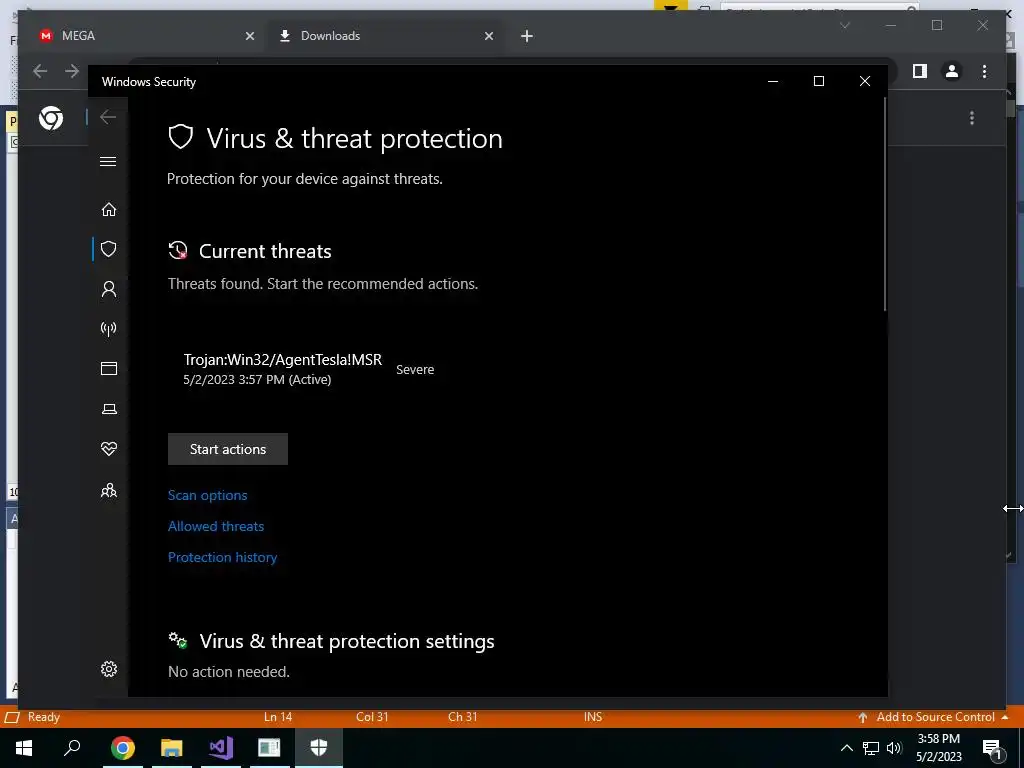The width and height of the screenshot is (1024, 768).
Task: Close the MEGA tab in Chrome
Action: pos(249,36)
